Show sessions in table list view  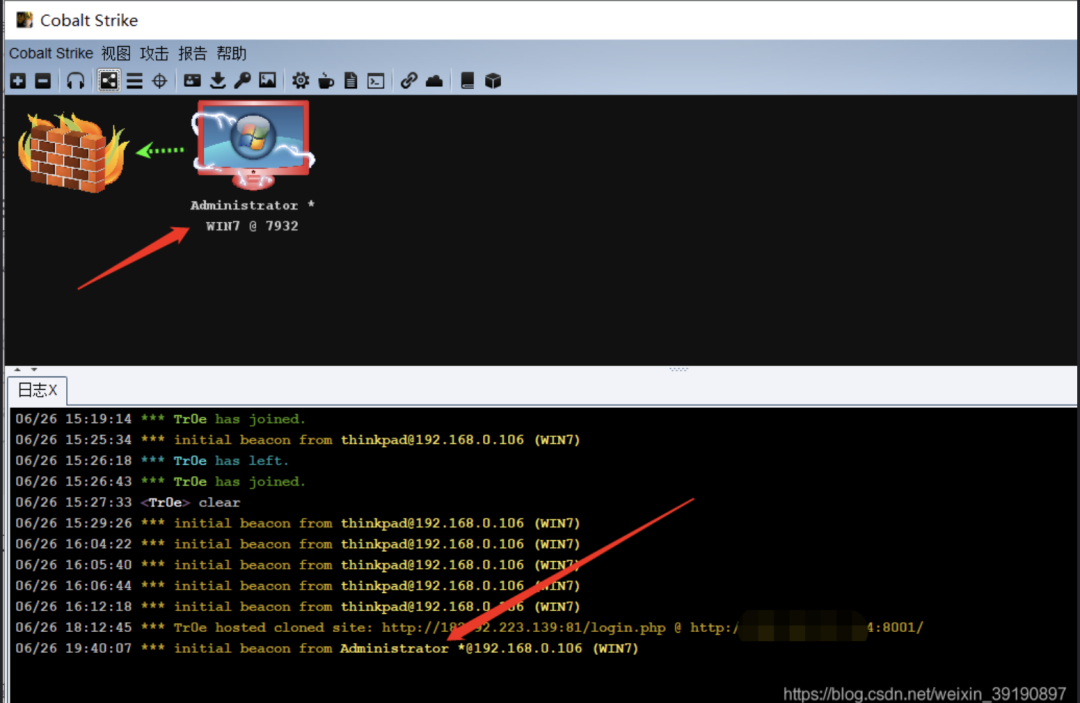(134, 81)
